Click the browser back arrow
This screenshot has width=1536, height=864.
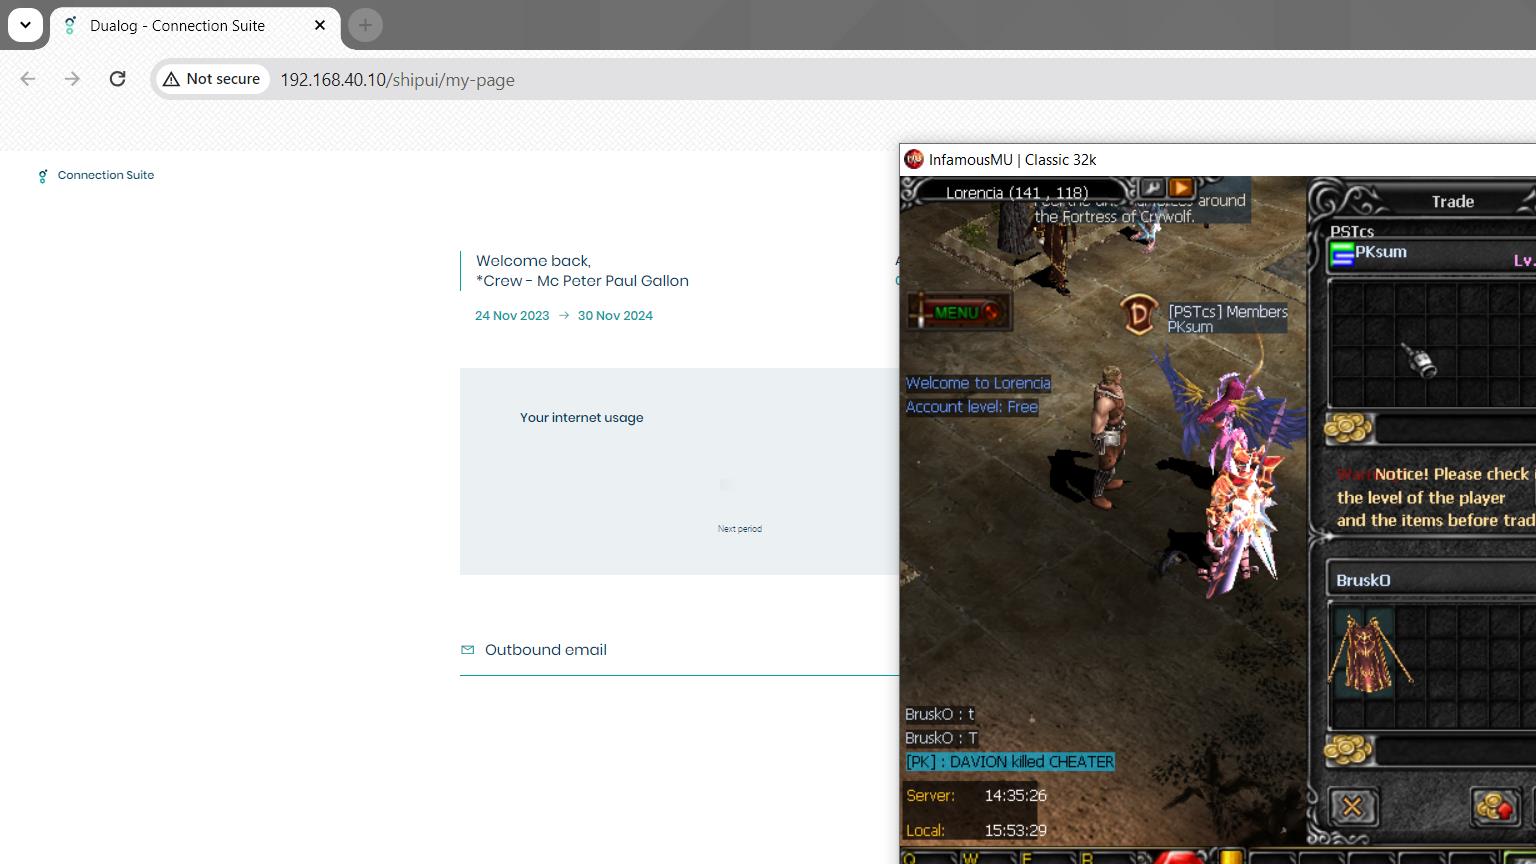pos(28,79)
